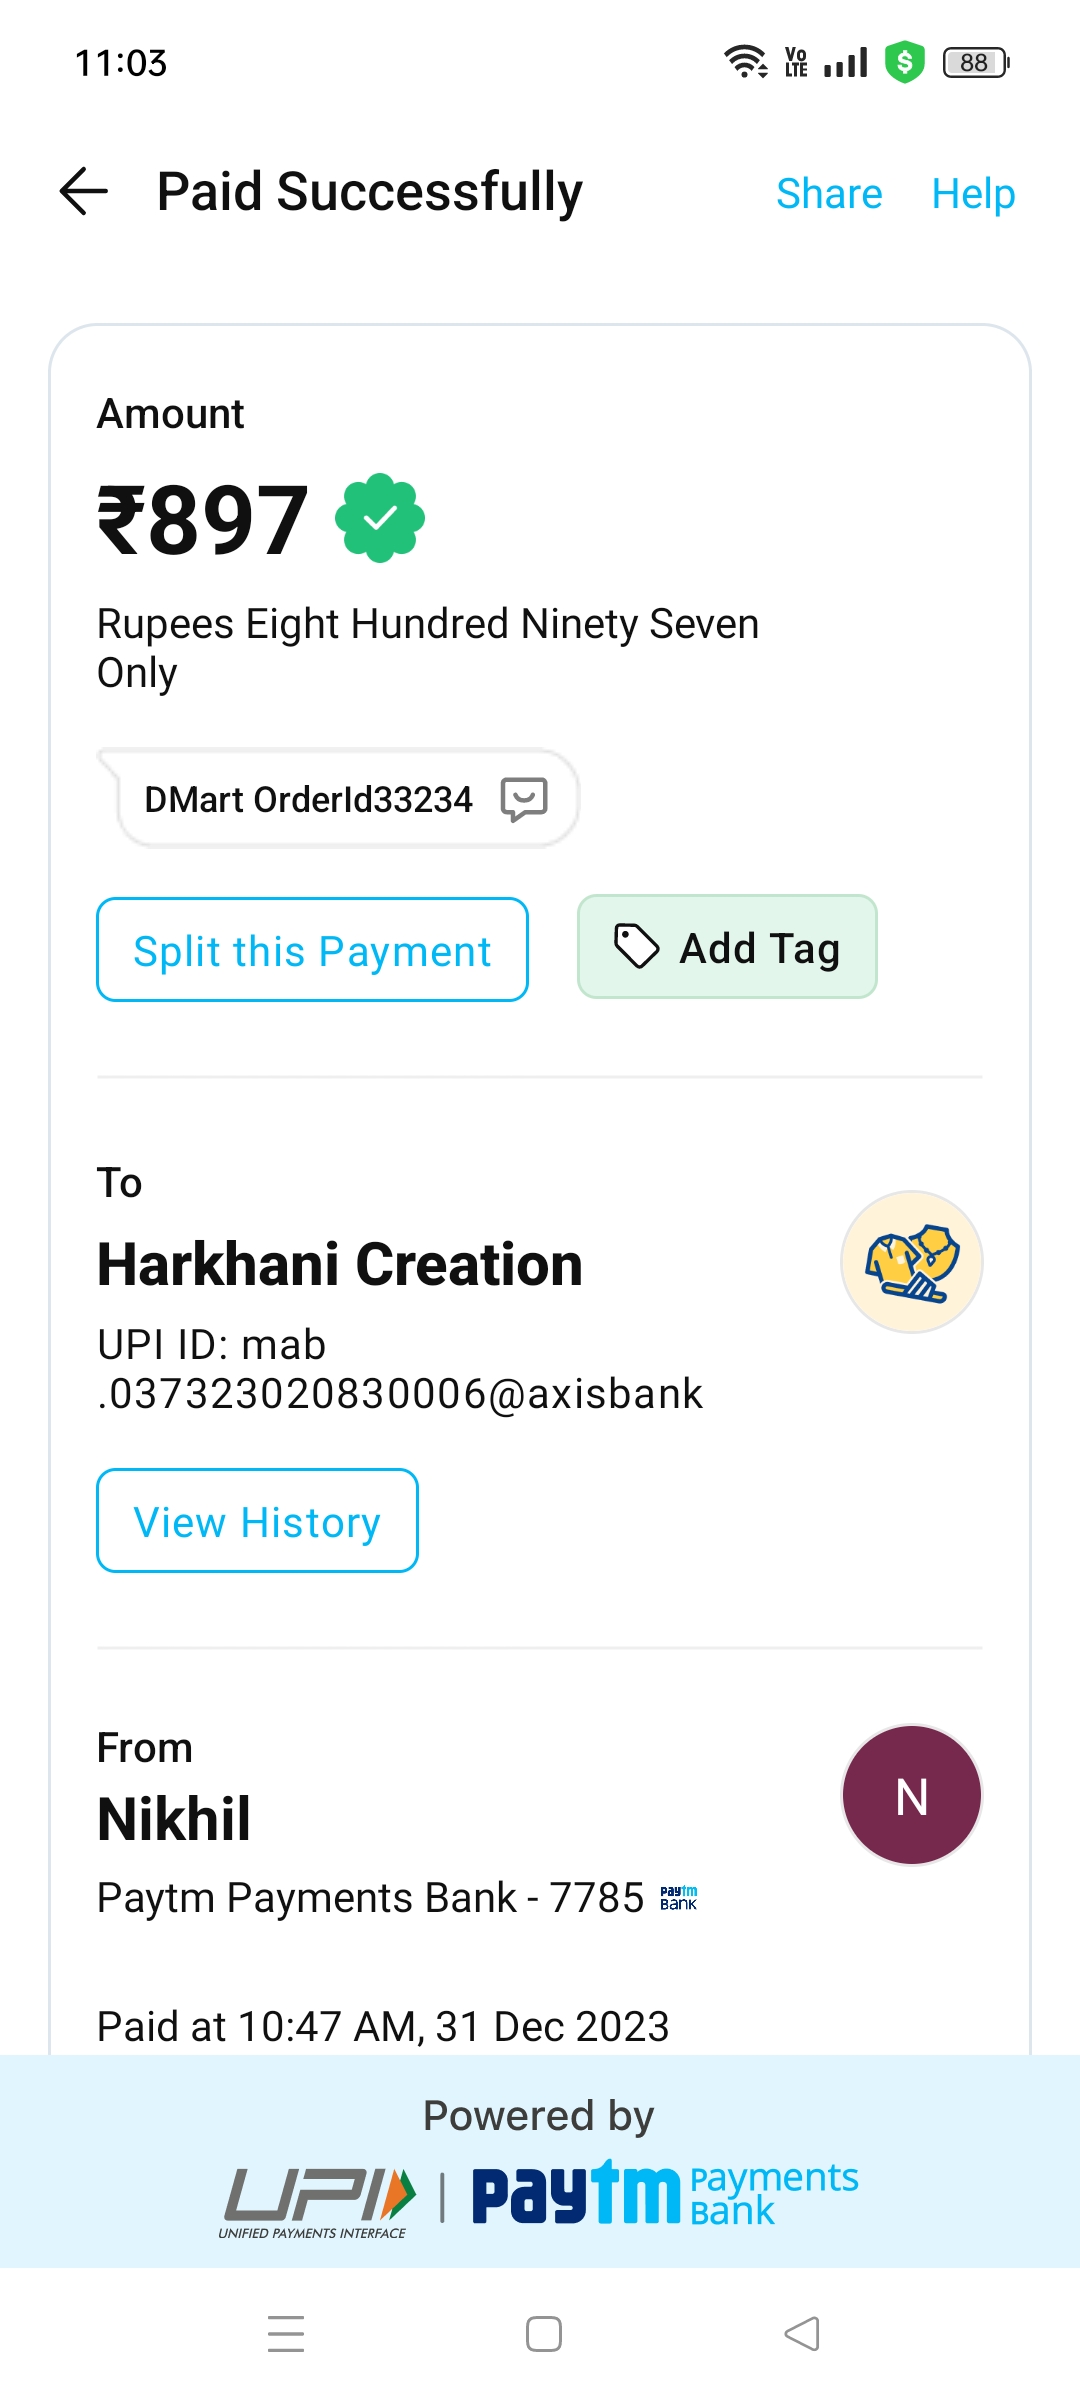Image resolution: width=1080 pixels, height=2400 pixels.
Task: Share the payment receipt
Action: [x=829, y=193]
